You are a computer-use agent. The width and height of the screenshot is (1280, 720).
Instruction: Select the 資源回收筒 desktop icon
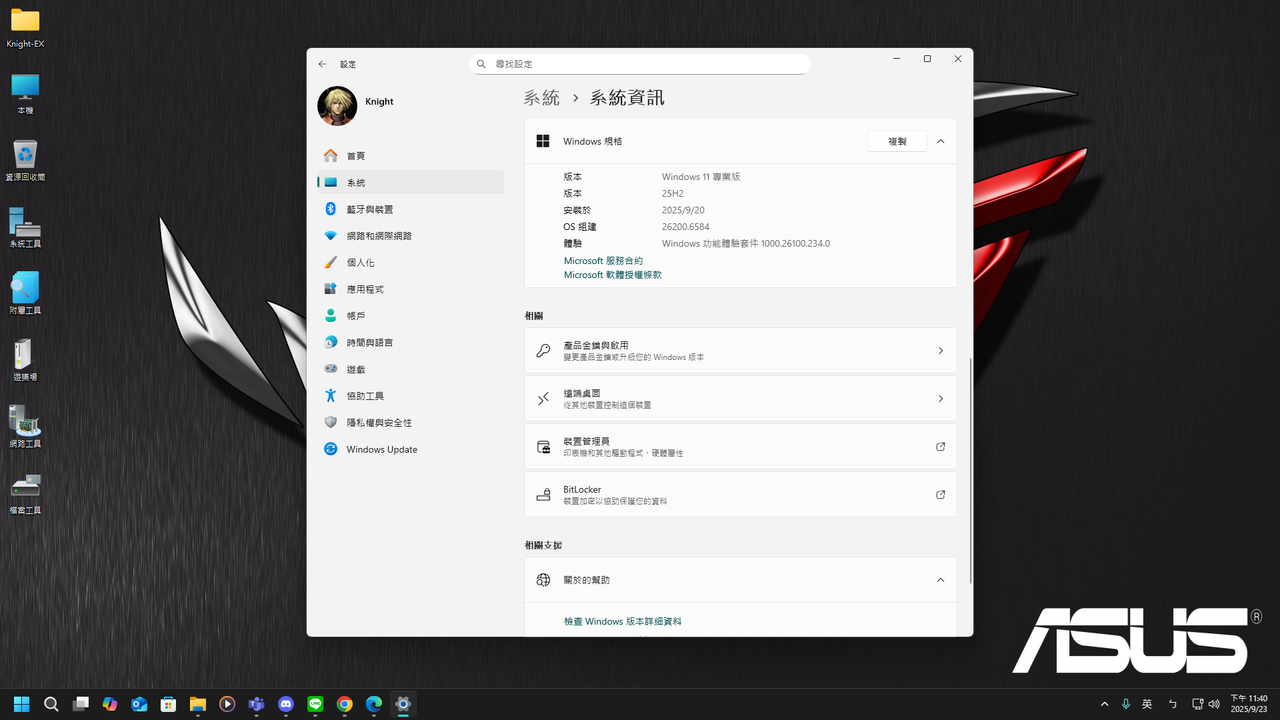click(x=25, y=161)
